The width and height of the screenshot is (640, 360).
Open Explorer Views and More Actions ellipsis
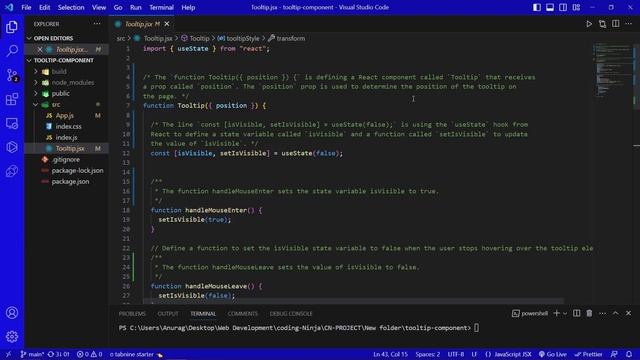97,24
